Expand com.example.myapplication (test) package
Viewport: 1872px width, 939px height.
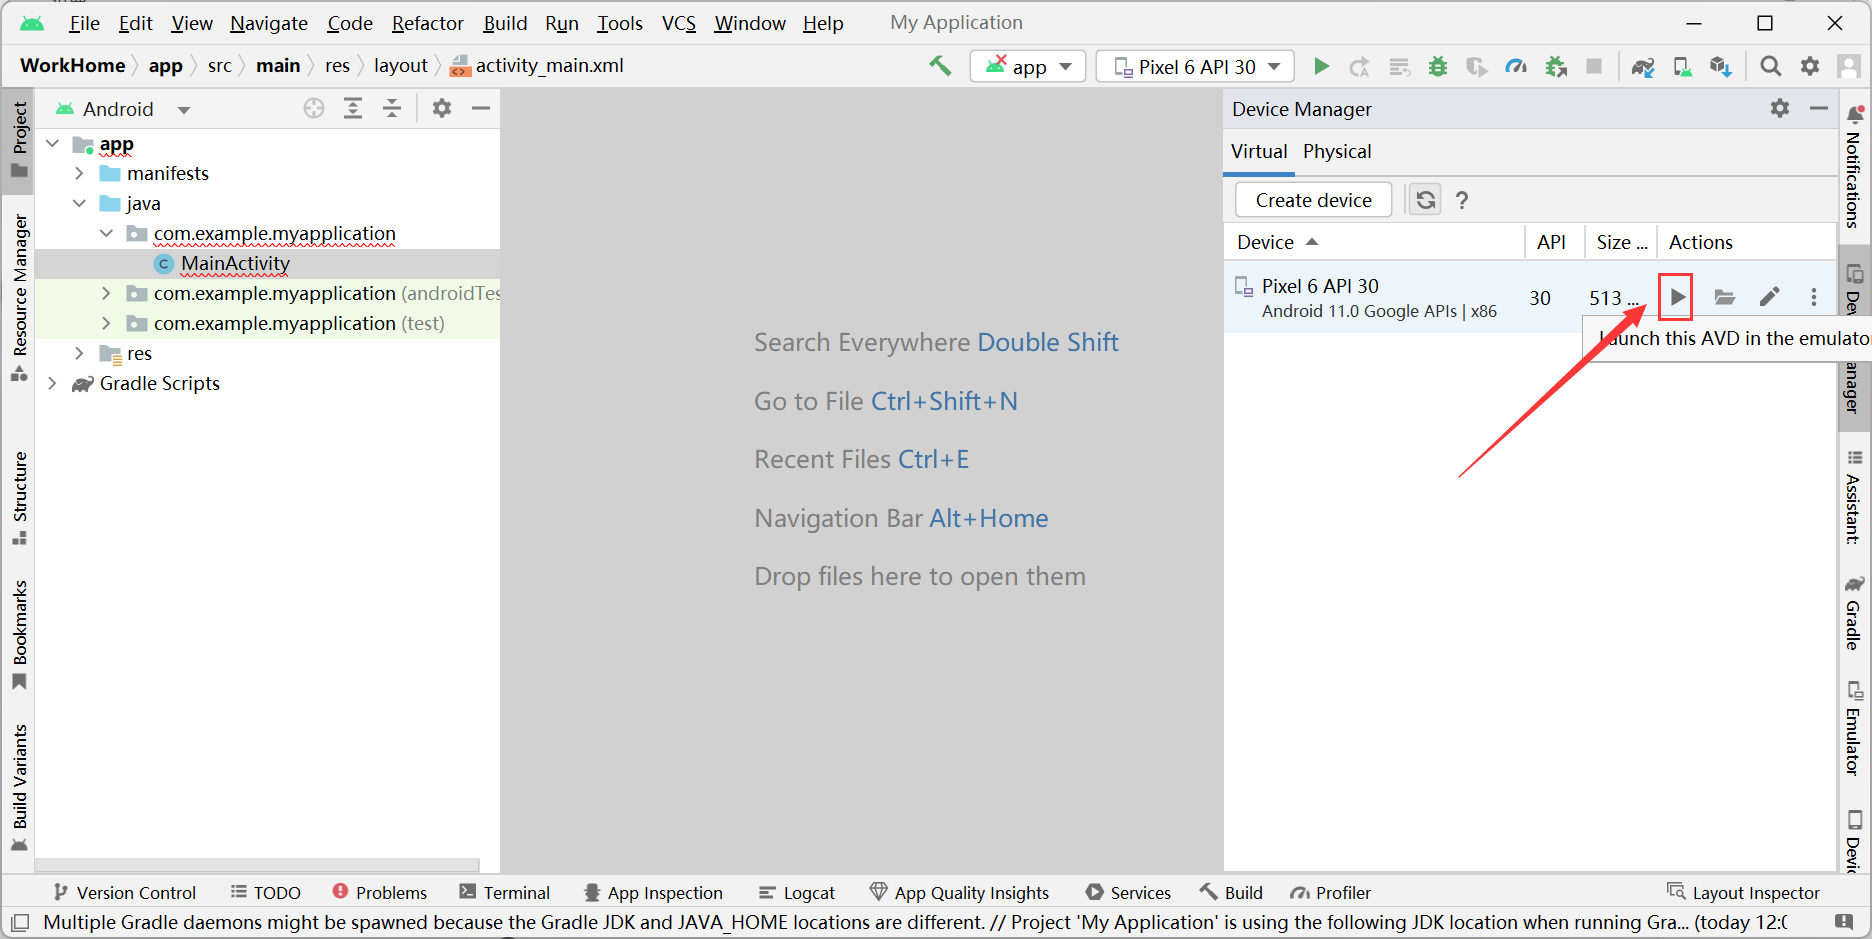pos(106,324)
